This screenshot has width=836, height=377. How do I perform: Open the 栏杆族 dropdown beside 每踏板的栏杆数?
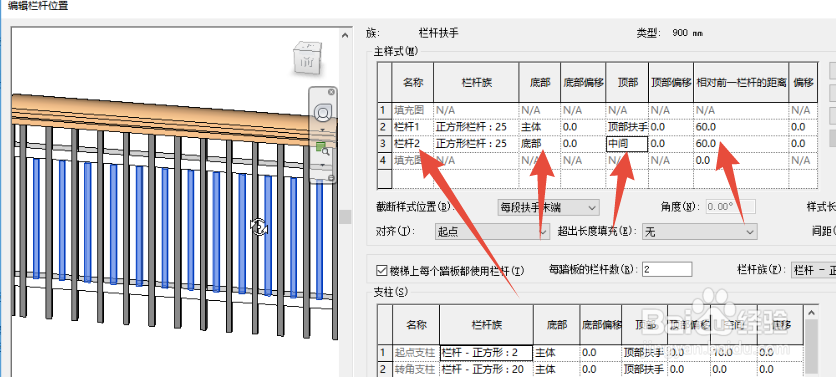point(814,270)
